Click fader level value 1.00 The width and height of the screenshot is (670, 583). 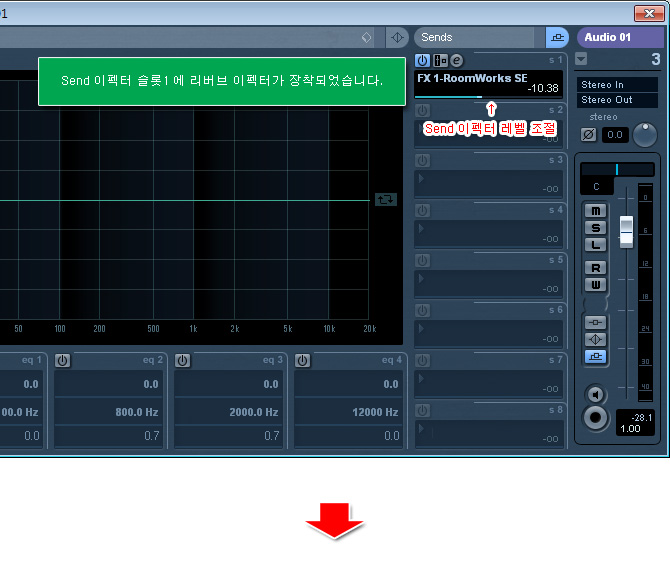tap(631, 429)
